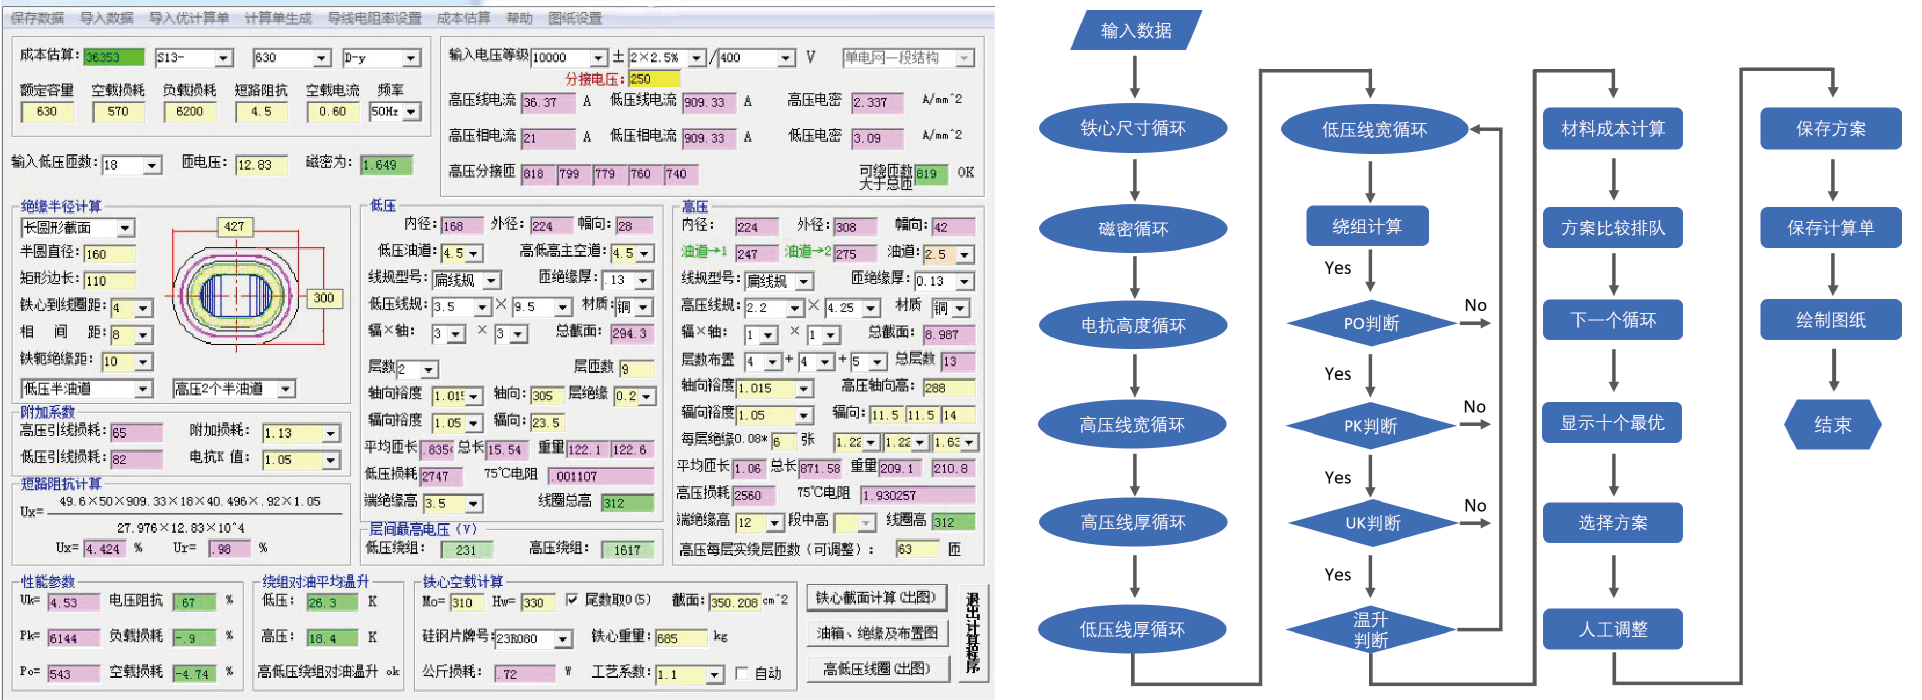Click the yellow 分接电压 250 field
Viewport: 1922px width, 700px height.
(x=654, y=79)
